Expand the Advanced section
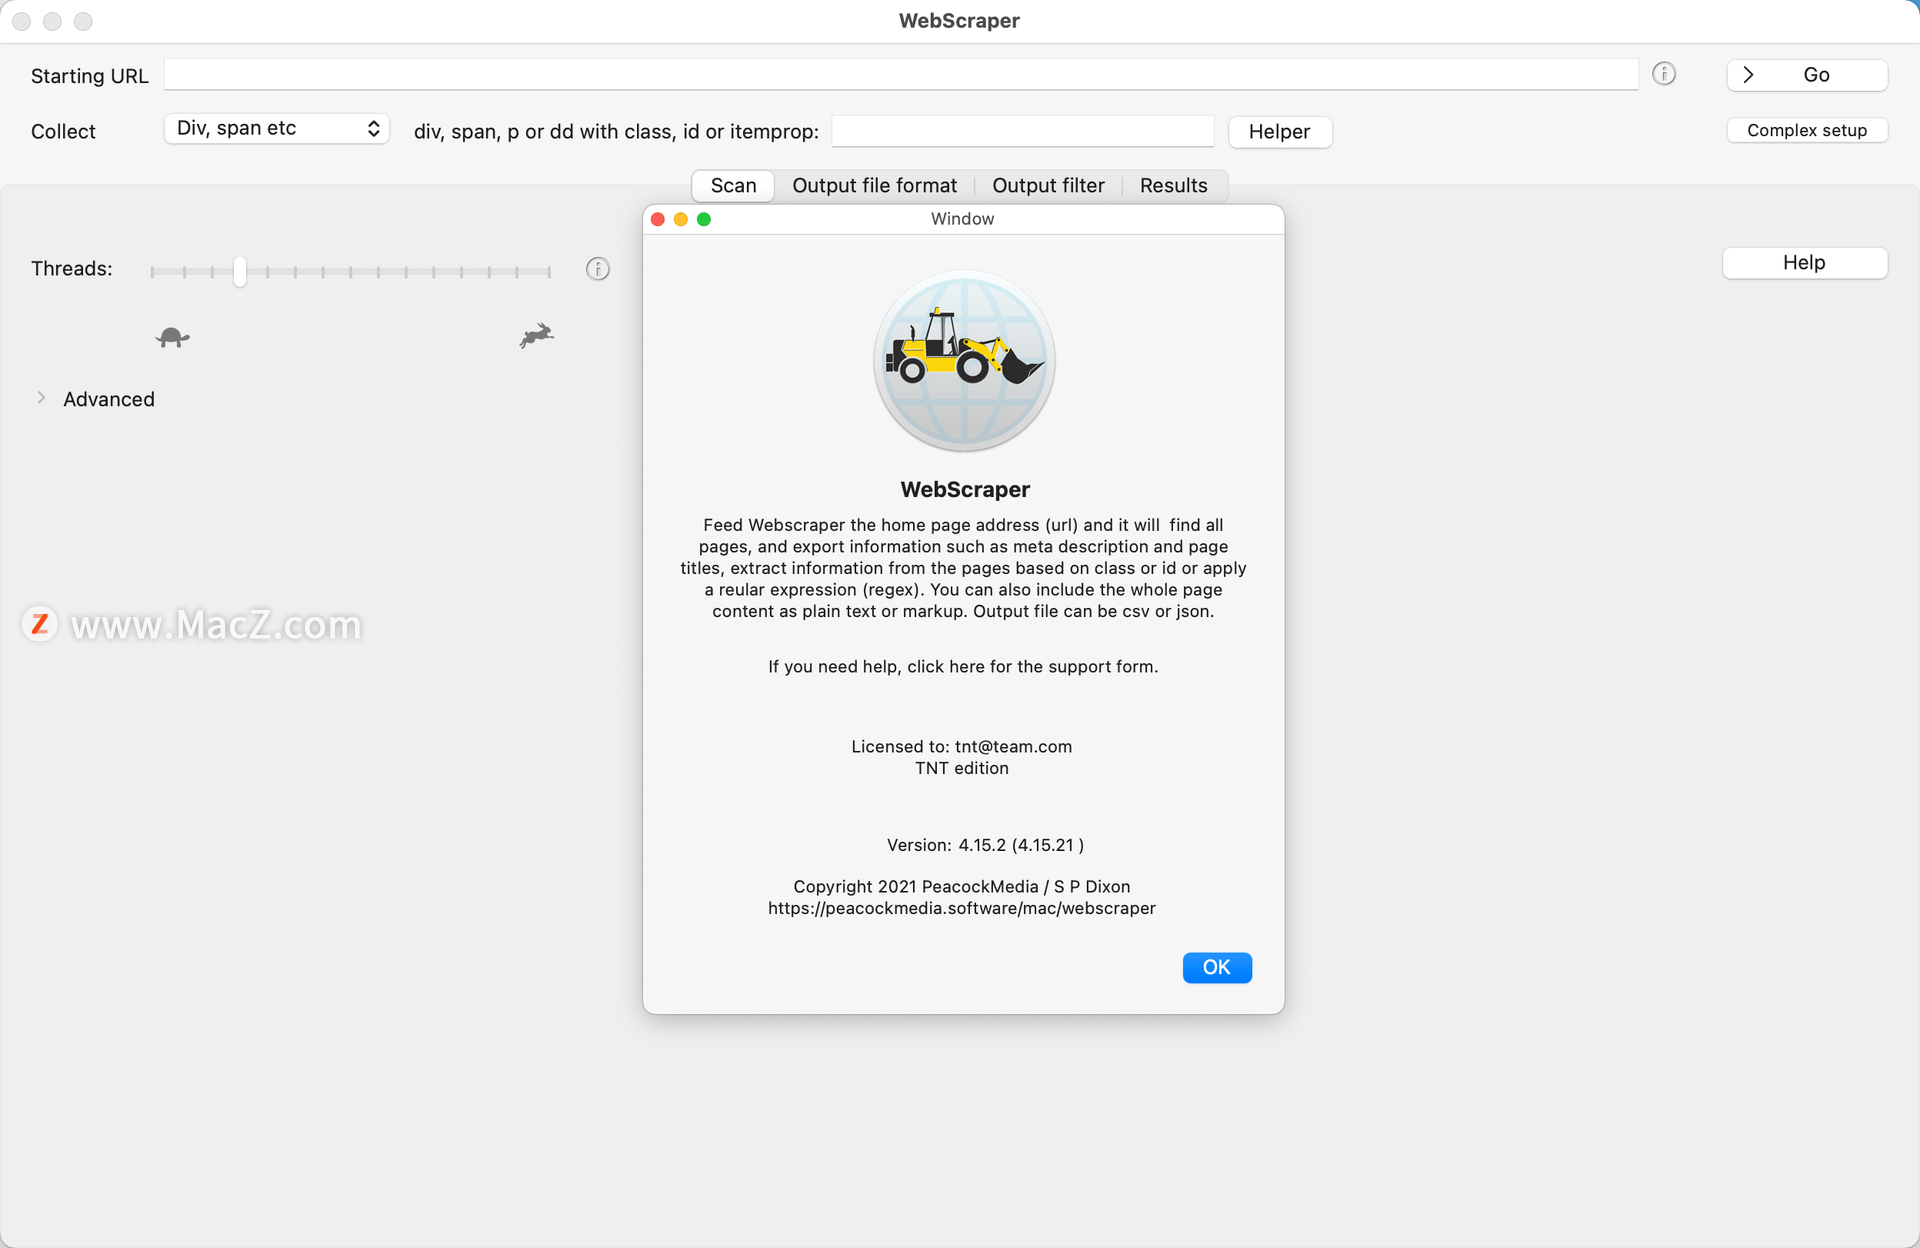Viewport: 1920px width, 1248px height. tap(41, 398)
